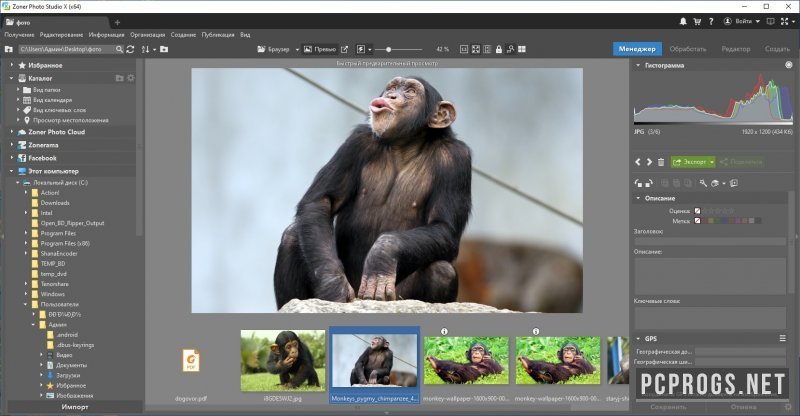Switch to the Редактор module tab
This screenshot has width=800, height=416.
[x=736, y=49]
